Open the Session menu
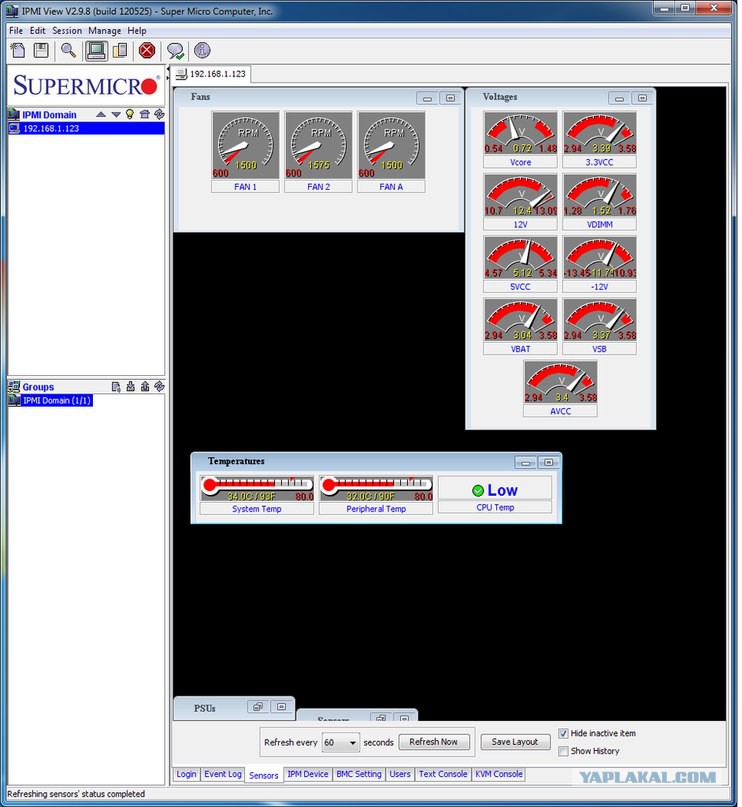The image size is (742, 807). (67, 30)
